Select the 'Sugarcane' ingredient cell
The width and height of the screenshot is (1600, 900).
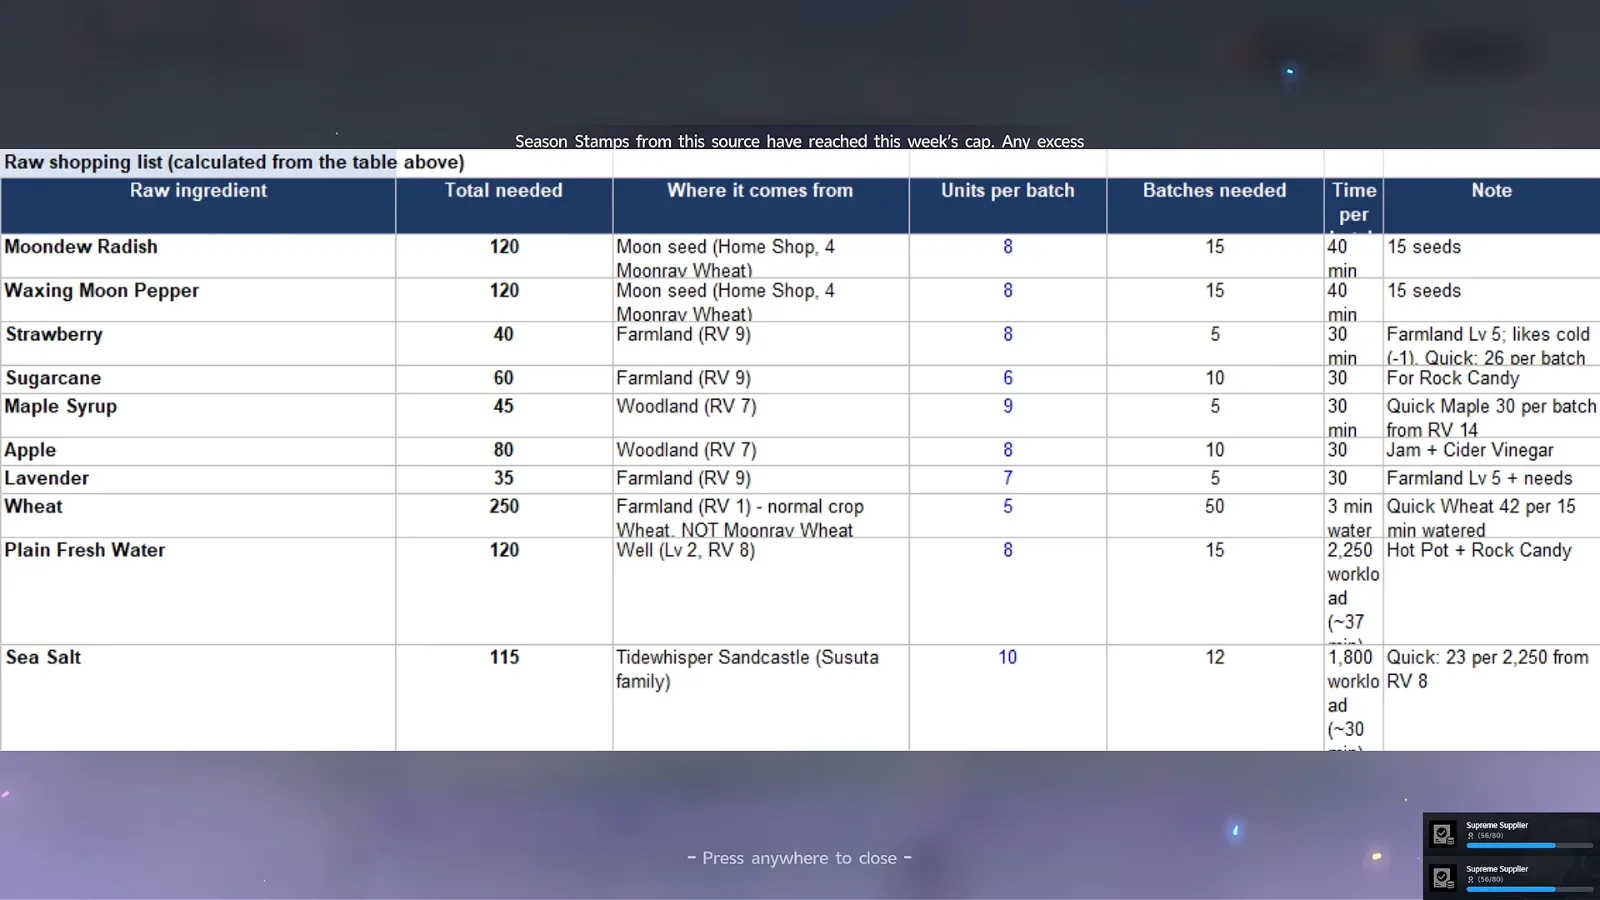[198, 379]
